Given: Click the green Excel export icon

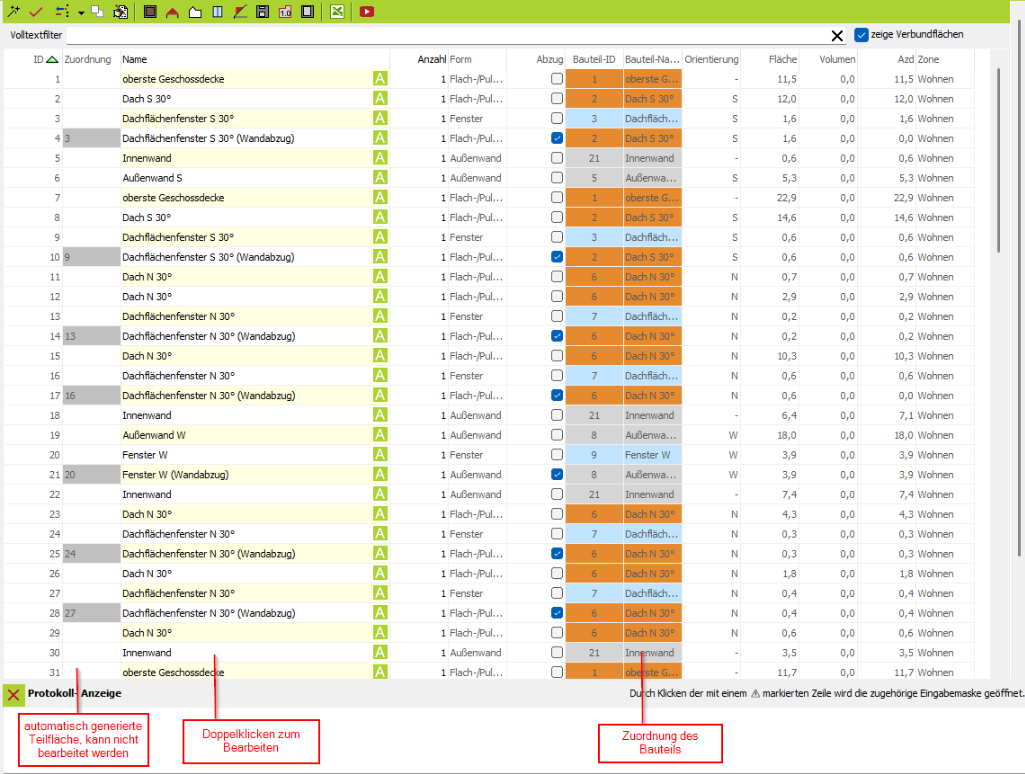Looking at the screenshot, I should coord(337,12).
